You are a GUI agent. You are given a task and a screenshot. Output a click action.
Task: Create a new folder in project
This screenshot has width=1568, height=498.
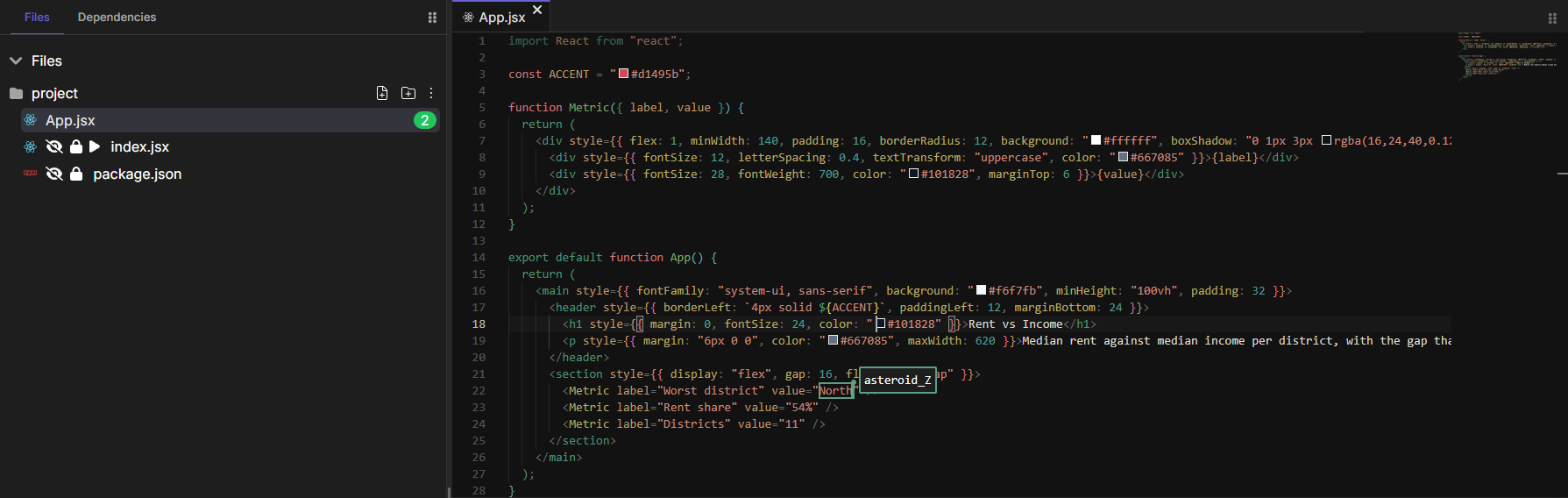(x=408, y=93)
